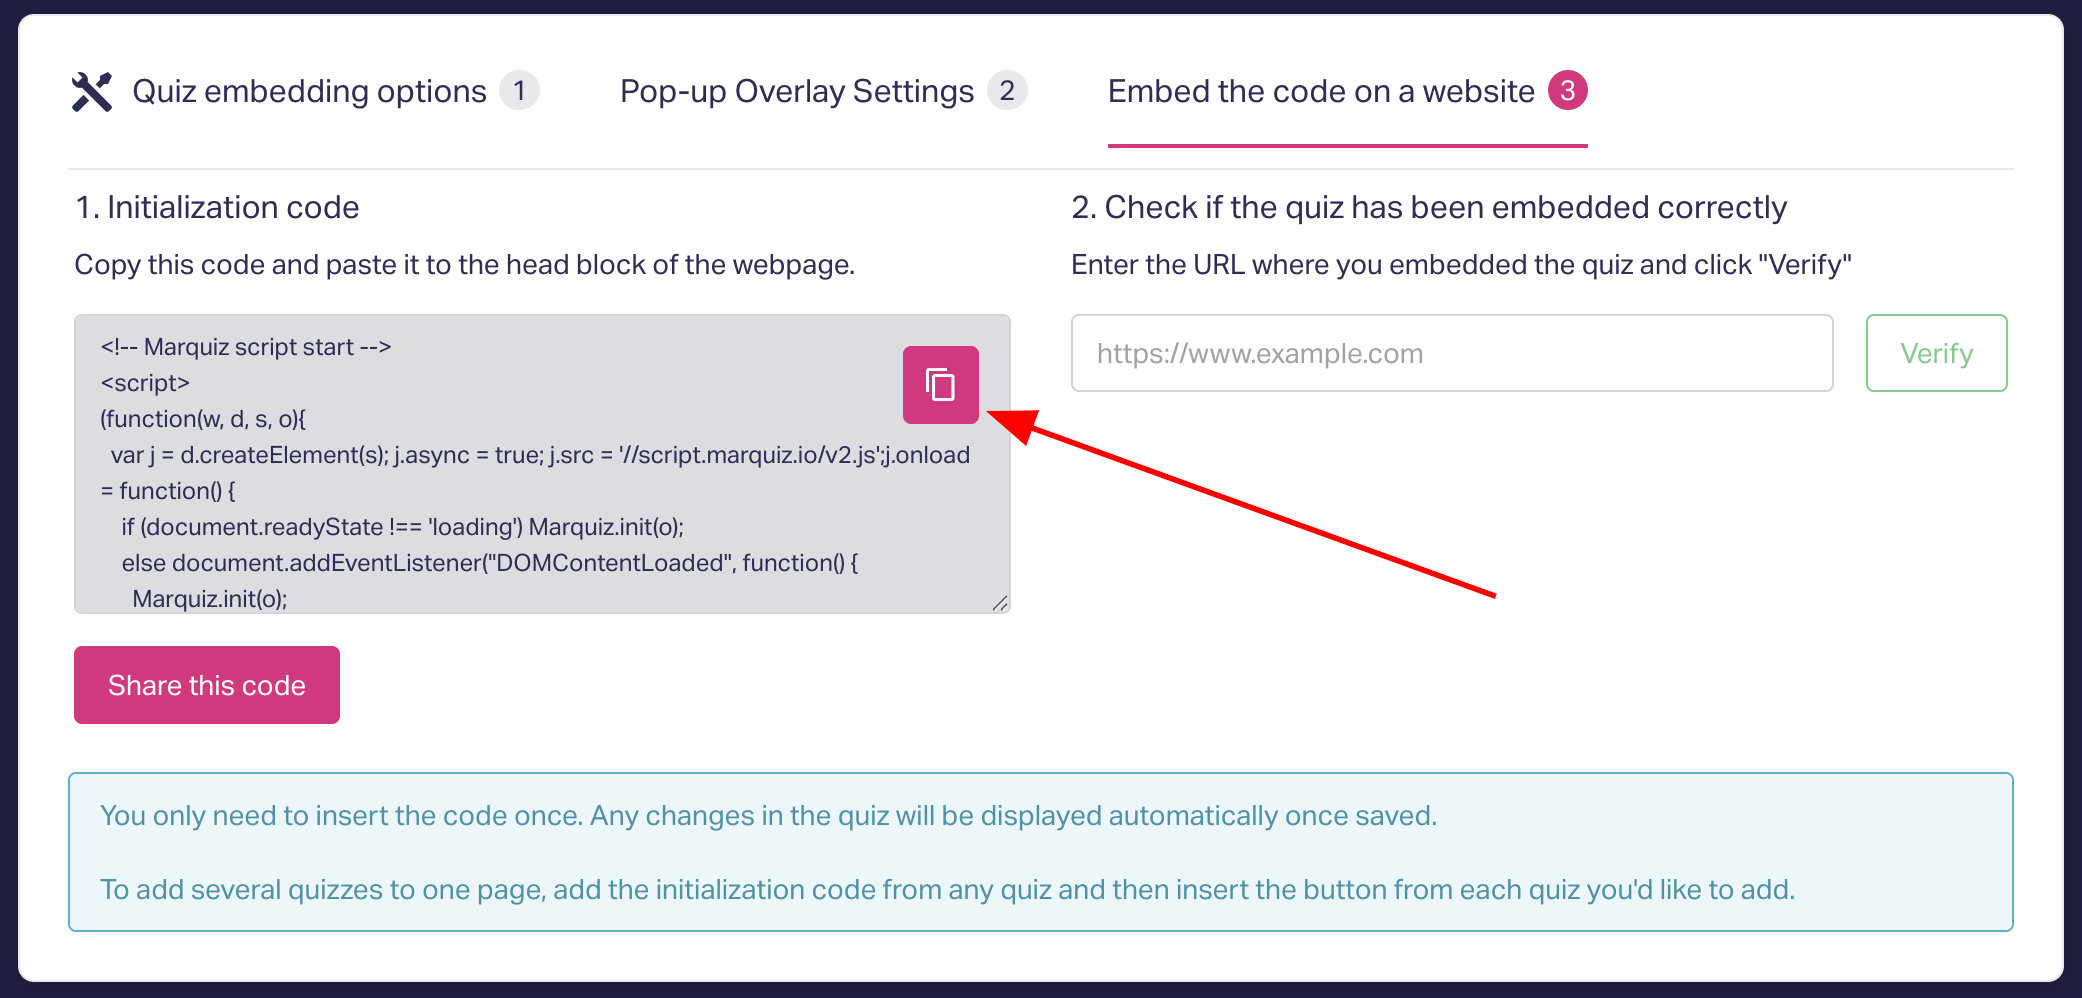Click the crossed tools icon
The height and width of the screenshot is (998, 2082).
pos(92,92)
